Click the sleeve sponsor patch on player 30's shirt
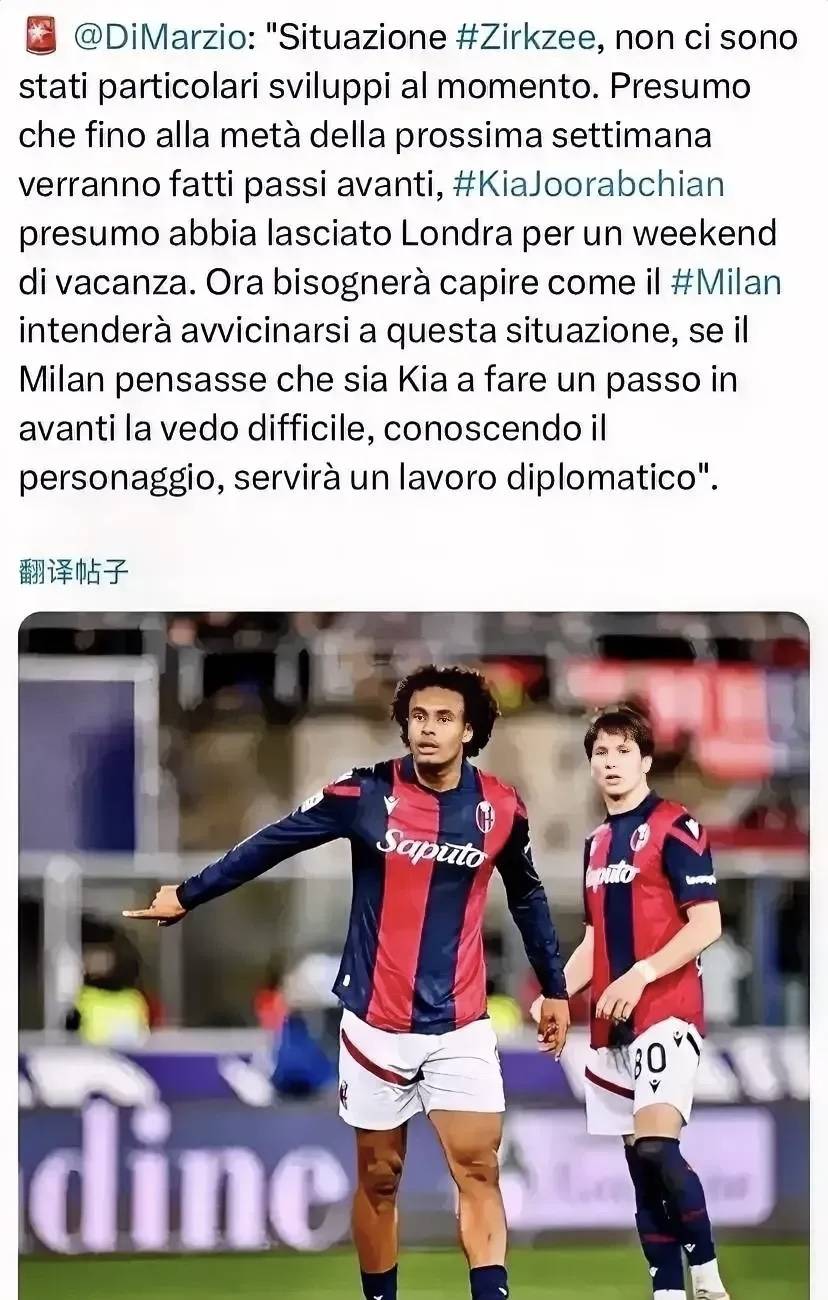The height and width of the screenshot is (1300, 828). click(701, 878)
